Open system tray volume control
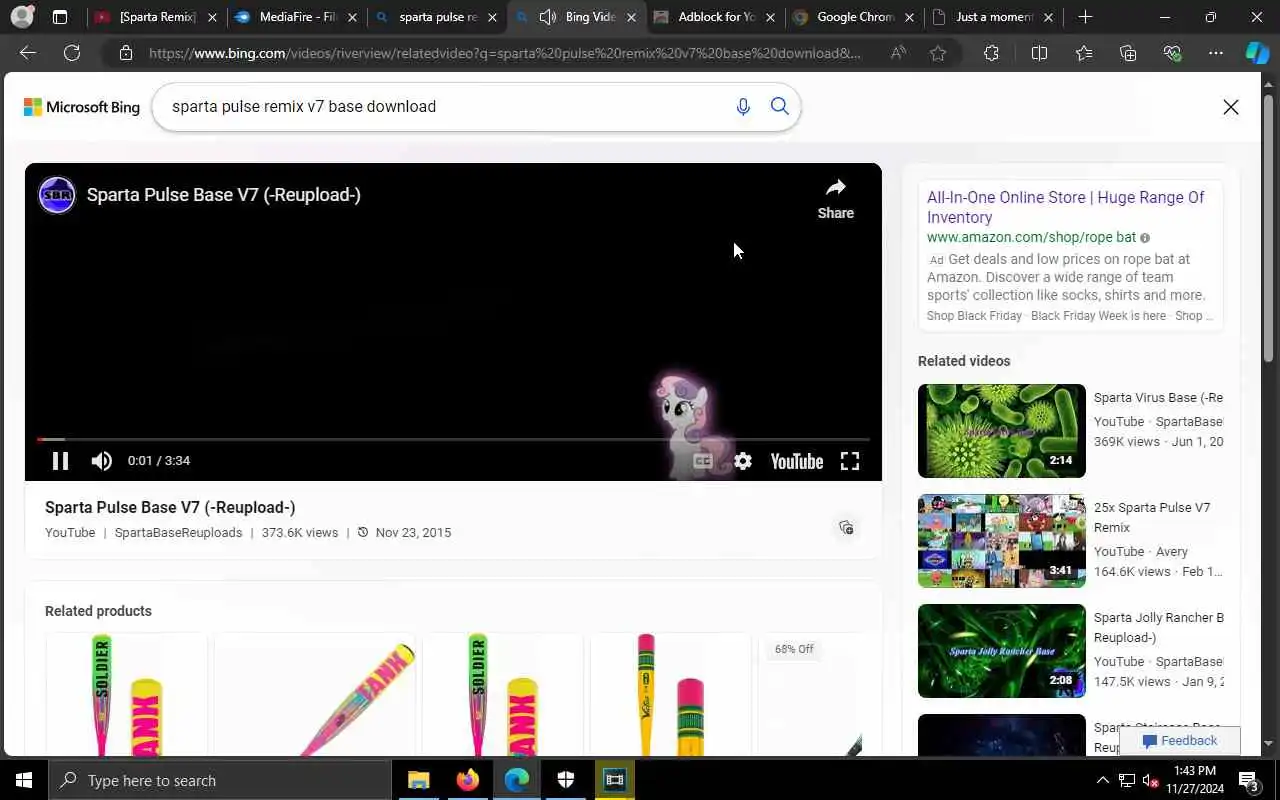This screenshot has height=800, width=1280. [1150, 780]
